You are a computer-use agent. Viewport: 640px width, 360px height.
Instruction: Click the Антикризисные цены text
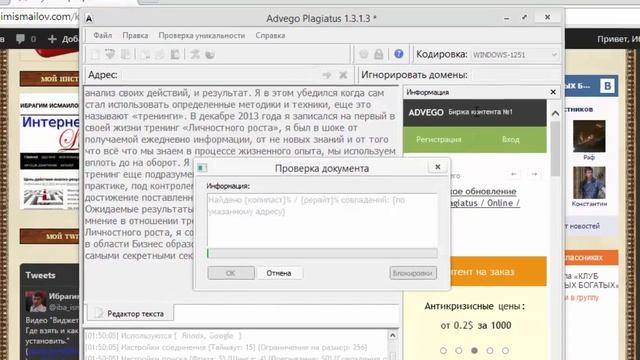point(475,306)
